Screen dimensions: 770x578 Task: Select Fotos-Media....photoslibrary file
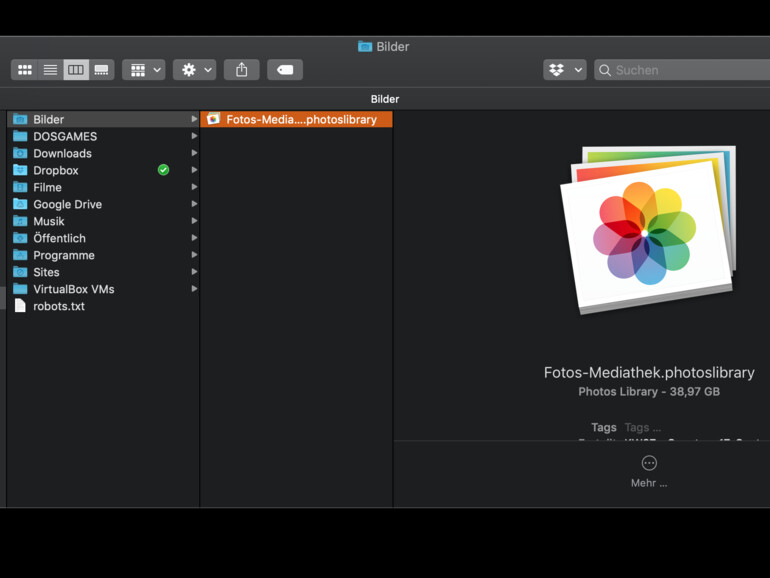click(x=296, y=119)
